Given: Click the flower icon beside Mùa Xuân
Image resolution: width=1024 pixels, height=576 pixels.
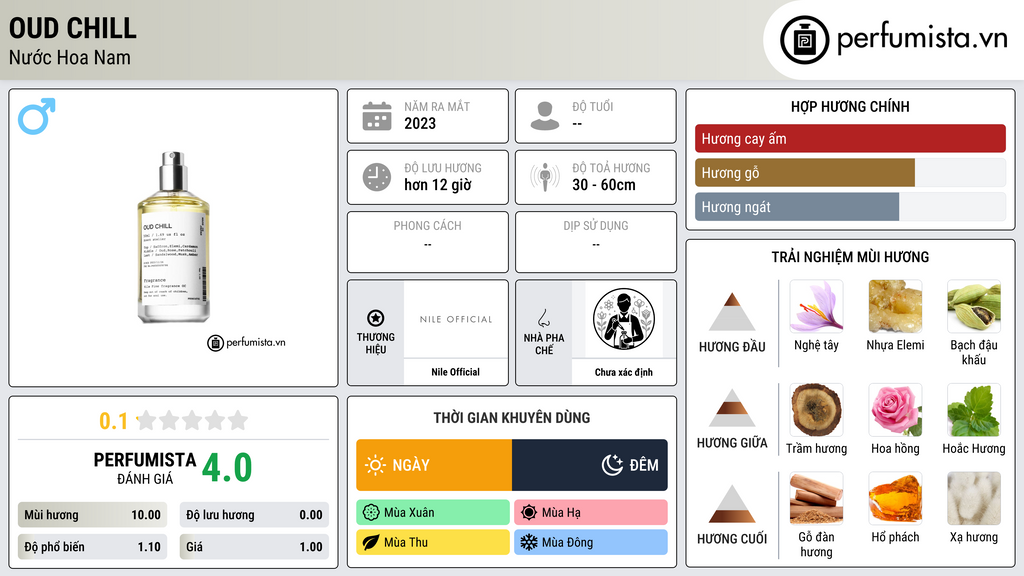Looking at the screenshot, I should coord(371,513).
